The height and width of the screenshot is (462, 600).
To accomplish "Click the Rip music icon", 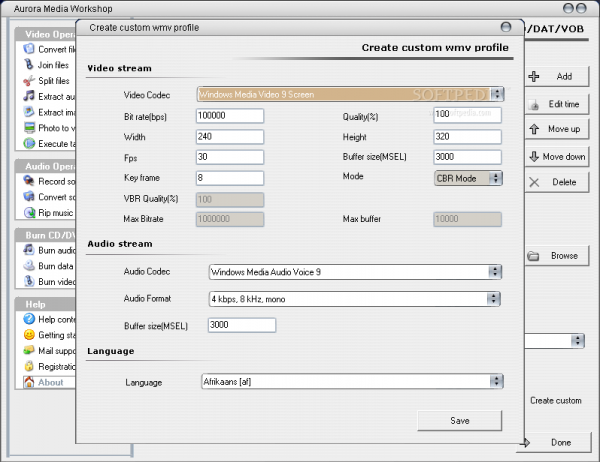I will [x=29, y=213].
